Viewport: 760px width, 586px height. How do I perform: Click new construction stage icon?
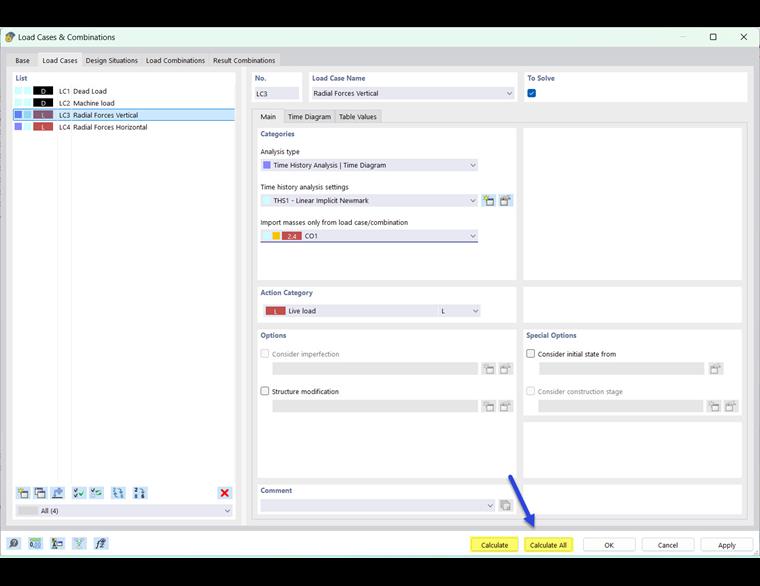tap(714, 406)
